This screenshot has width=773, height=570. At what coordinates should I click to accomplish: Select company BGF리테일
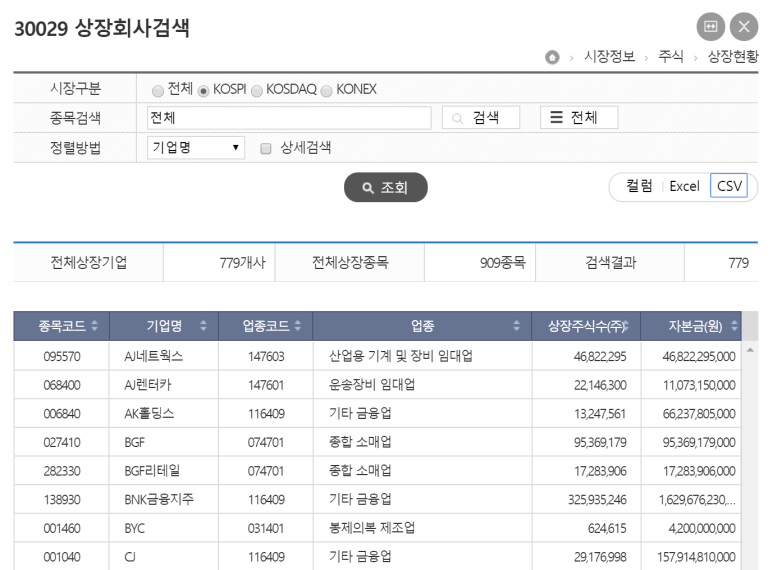[152, 470]
